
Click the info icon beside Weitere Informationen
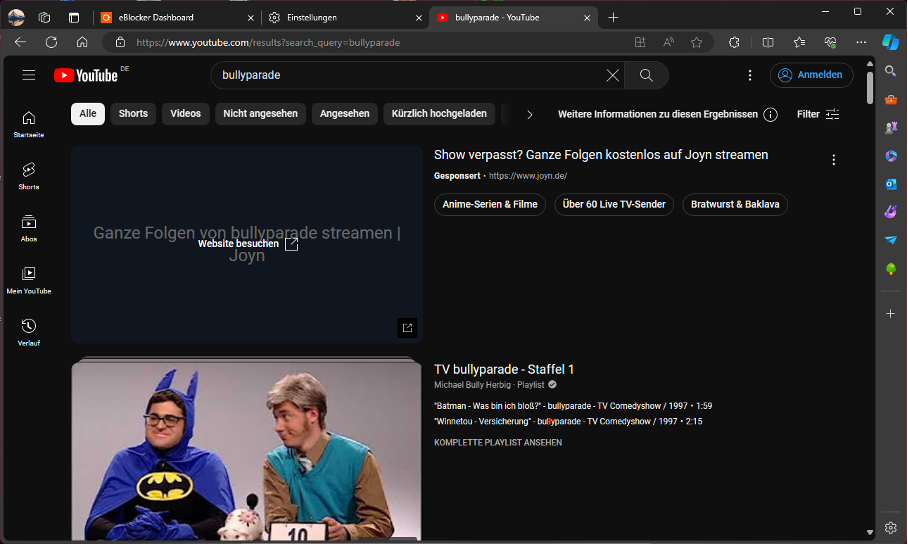(x=770, y=115)
